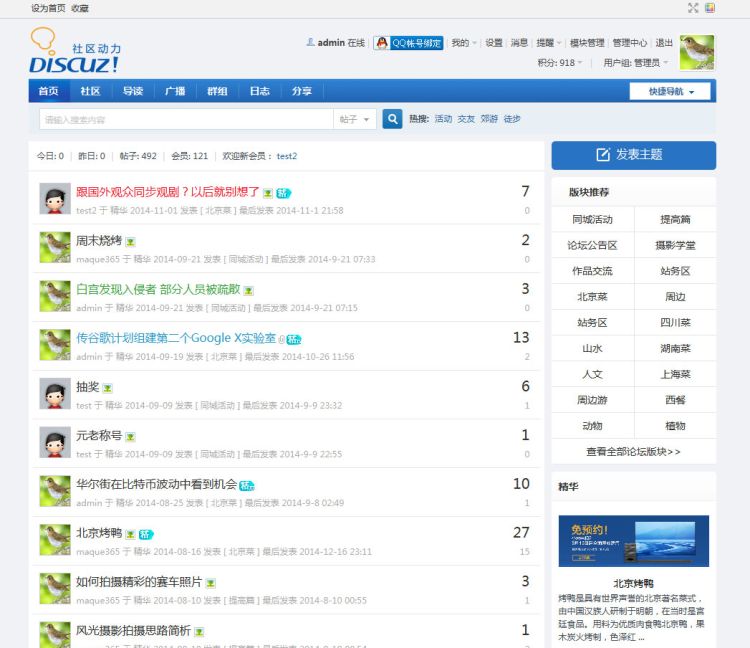Open the admin bird avatar at top right
750x648 pixels.
pos(697,53)
